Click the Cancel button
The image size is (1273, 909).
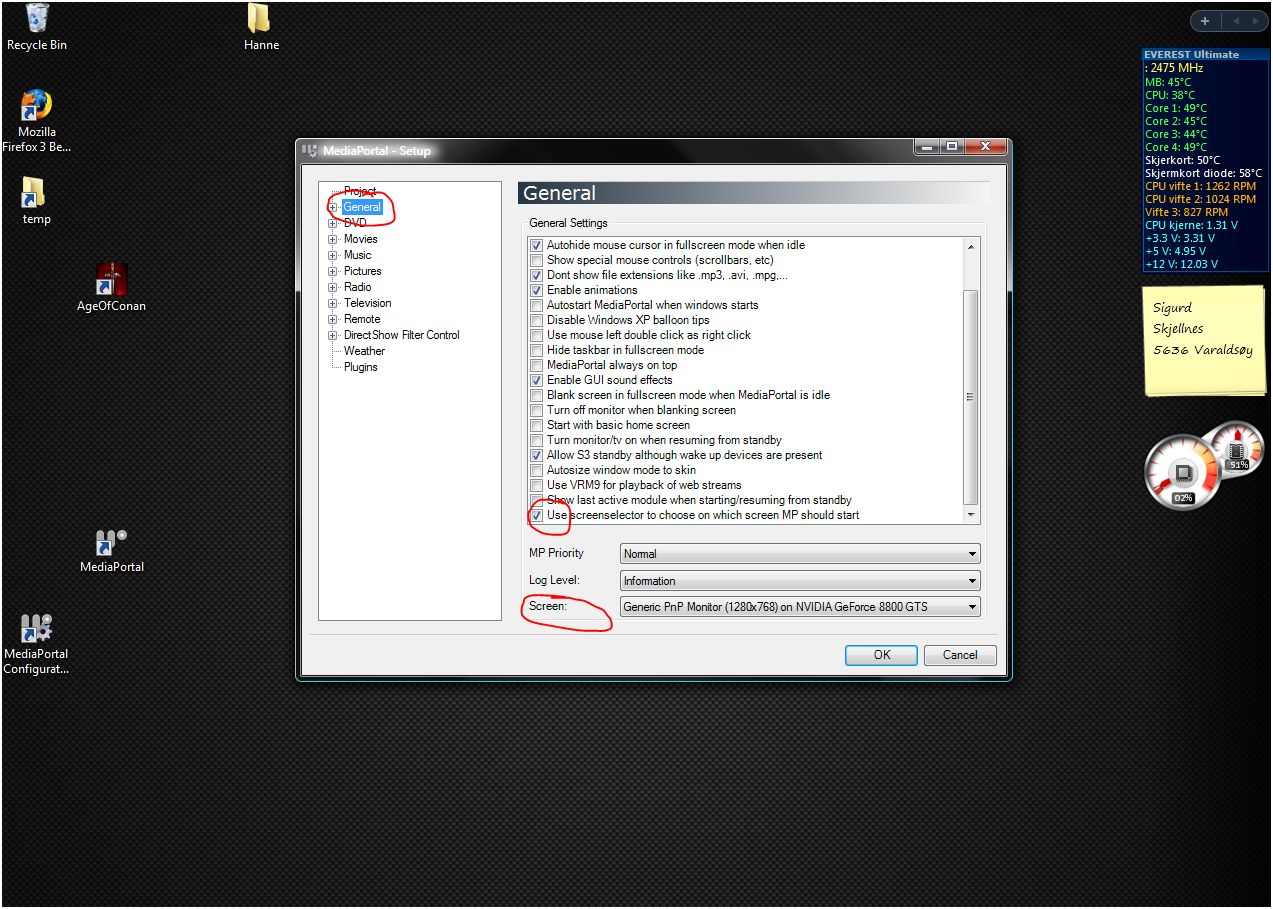tap(960, 655)
